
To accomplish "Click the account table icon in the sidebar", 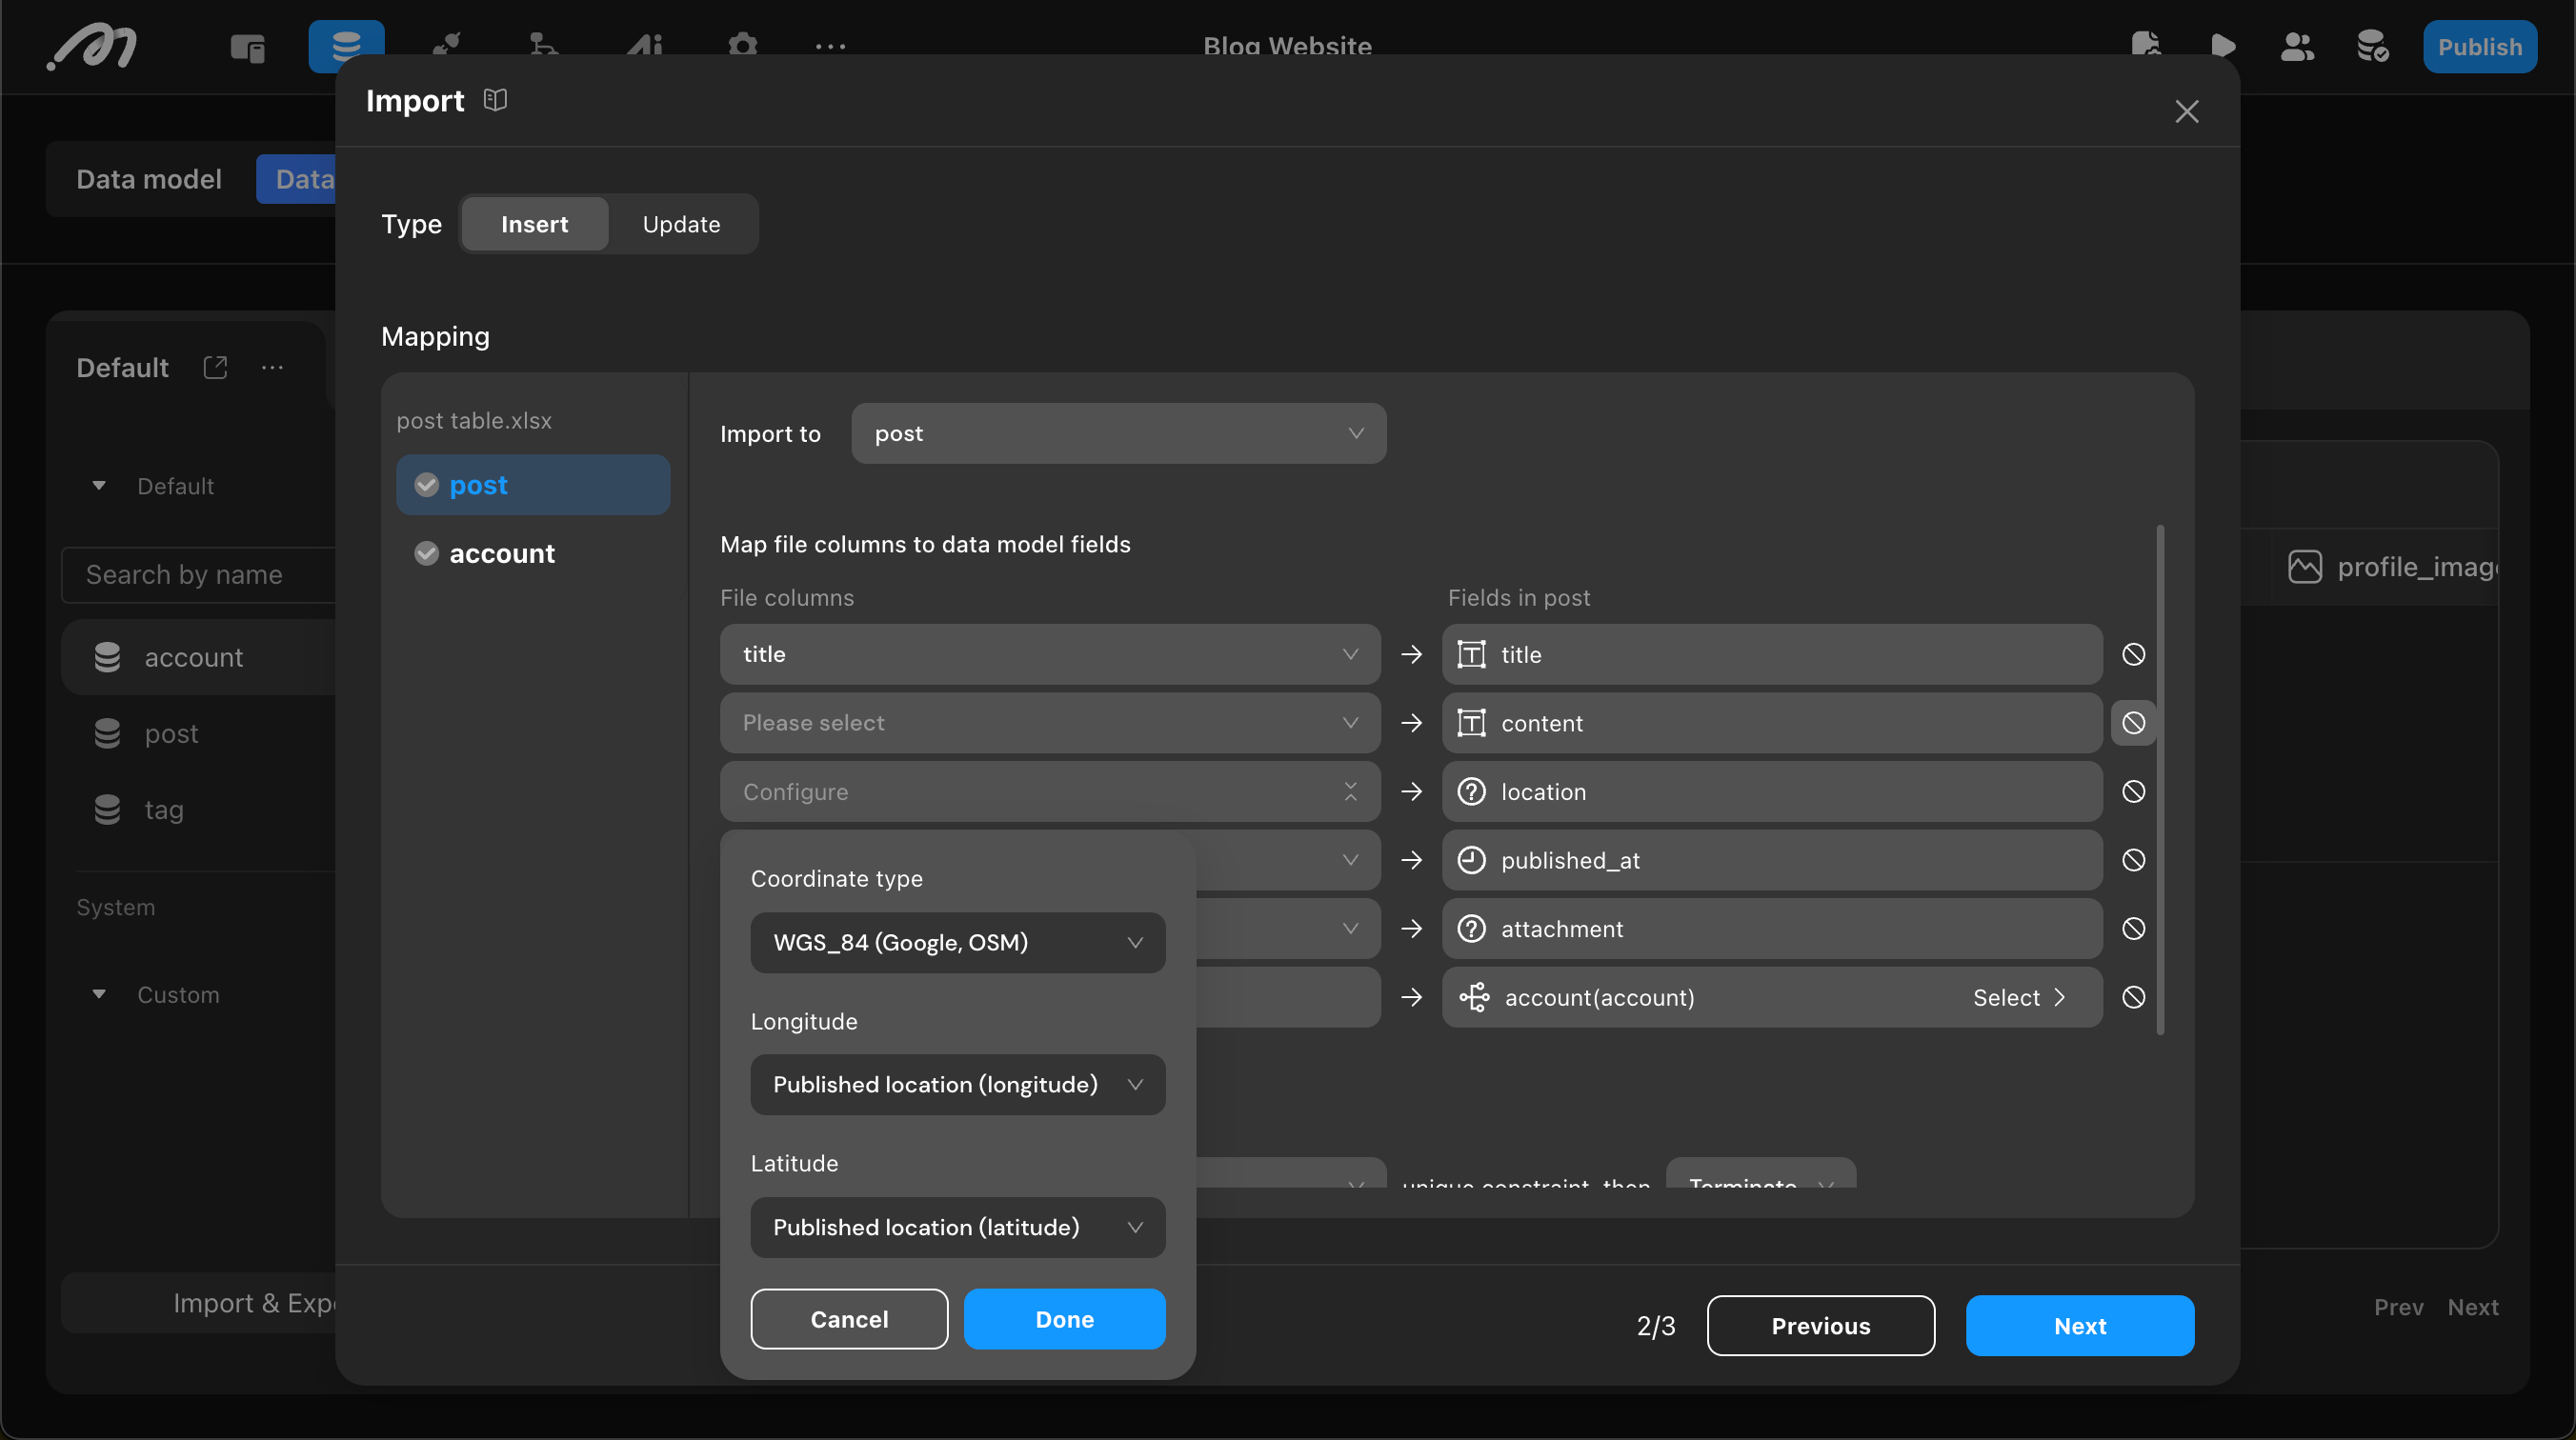I will tap(107, 657).
